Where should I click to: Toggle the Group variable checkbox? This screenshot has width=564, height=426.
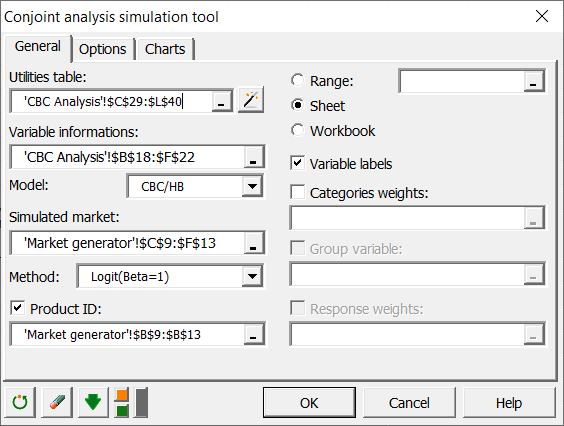click(x=297, y=248)
